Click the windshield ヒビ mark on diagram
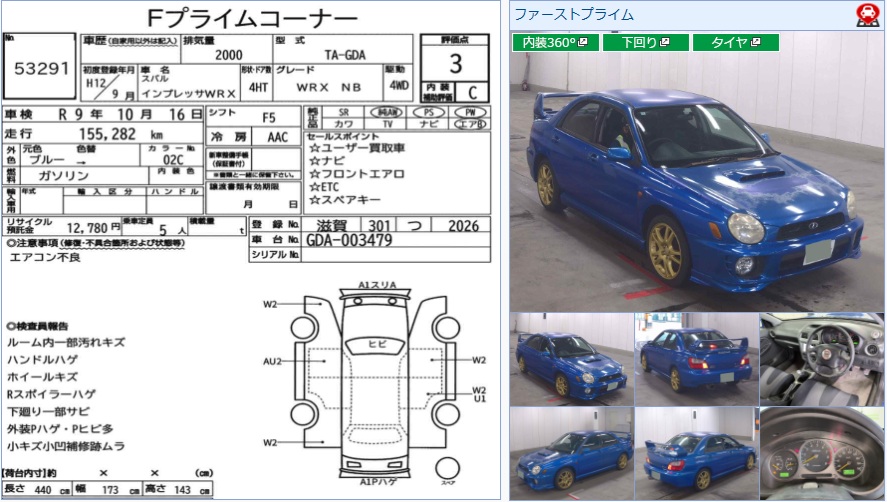887x502 pixels. (x=377, y=345)
